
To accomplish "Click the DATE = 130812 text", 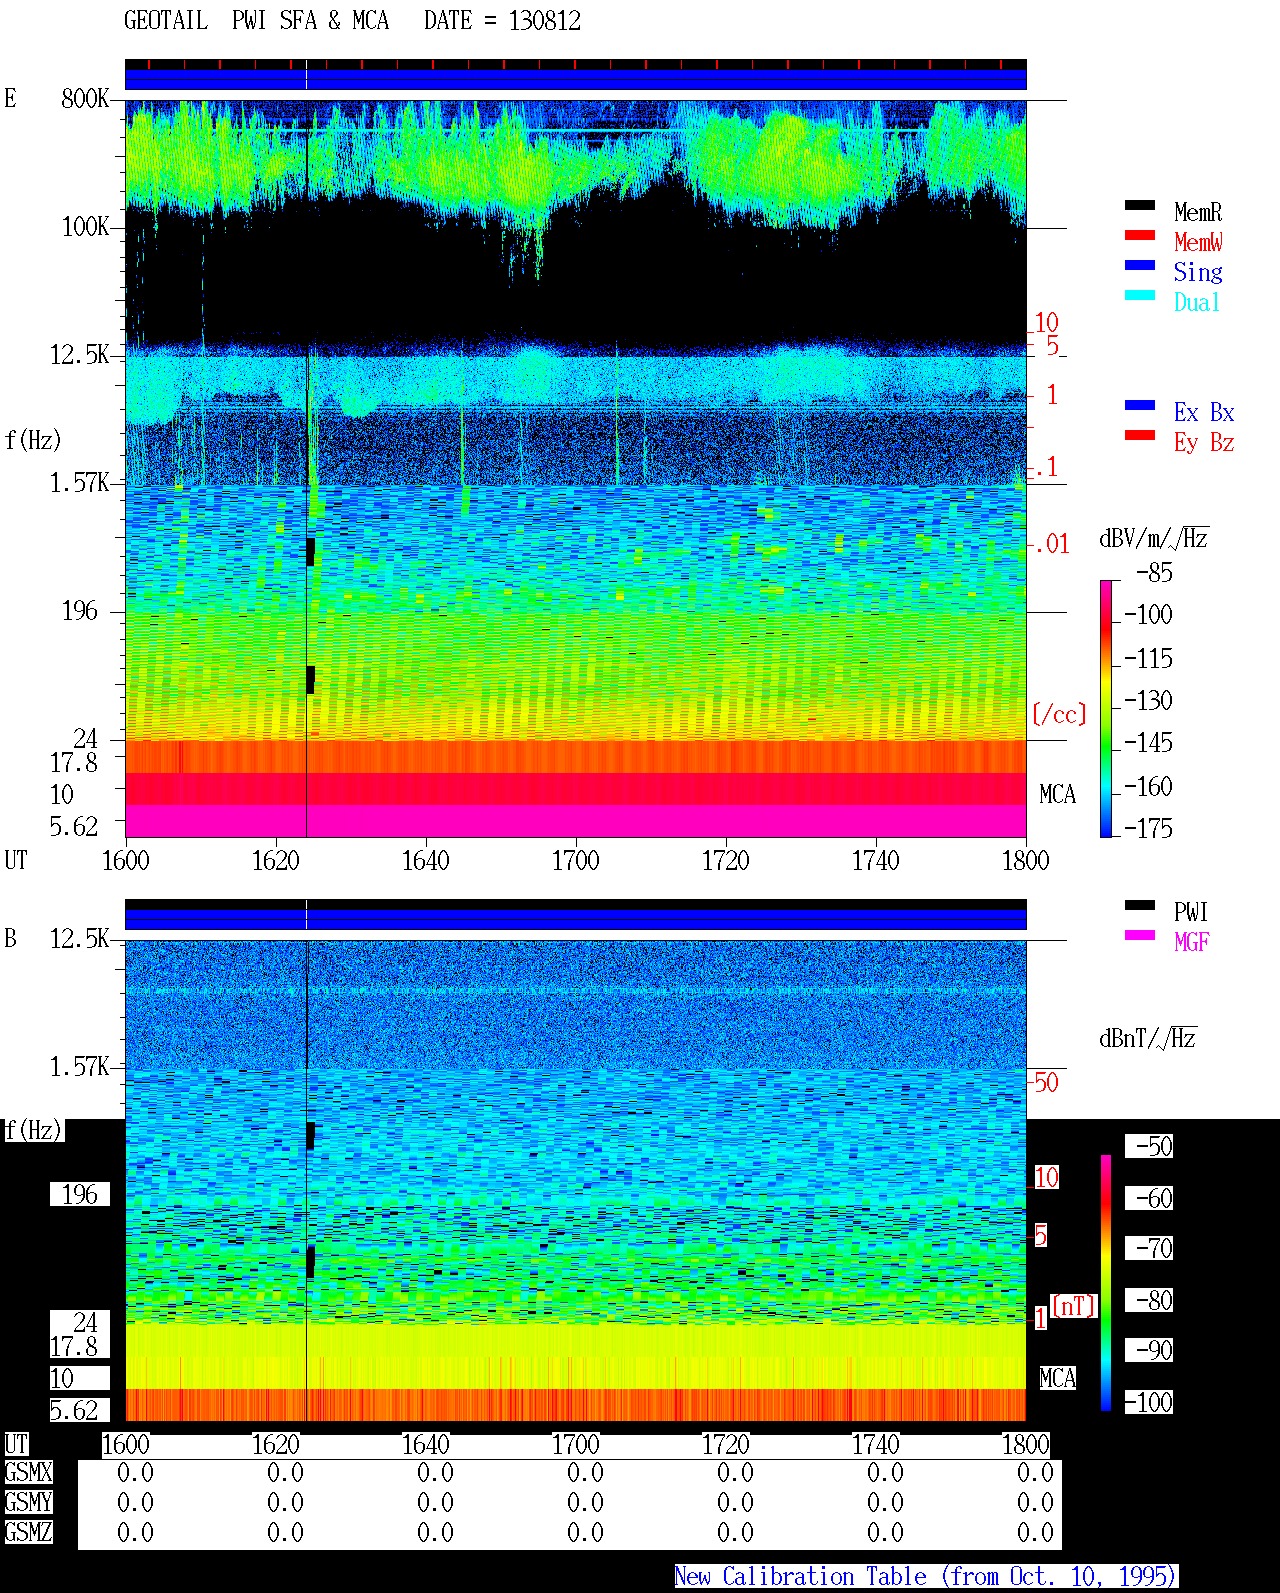I will (502, 21).
